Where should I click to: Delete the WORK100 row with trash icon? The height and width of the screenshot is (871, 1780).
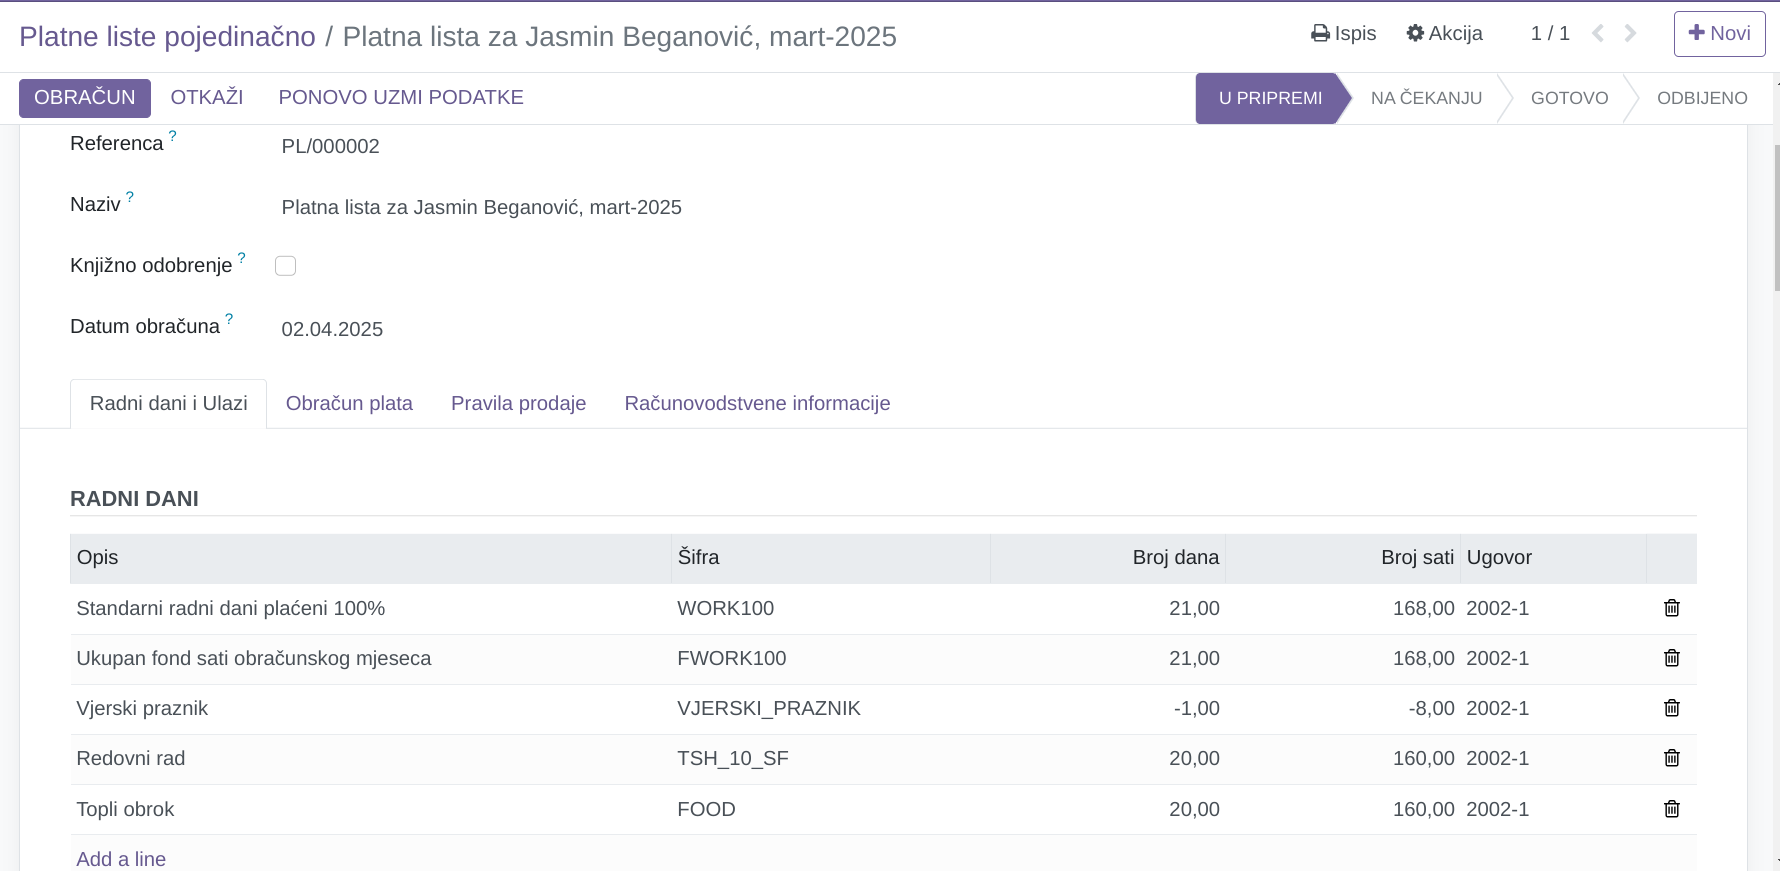[1671, 608]
